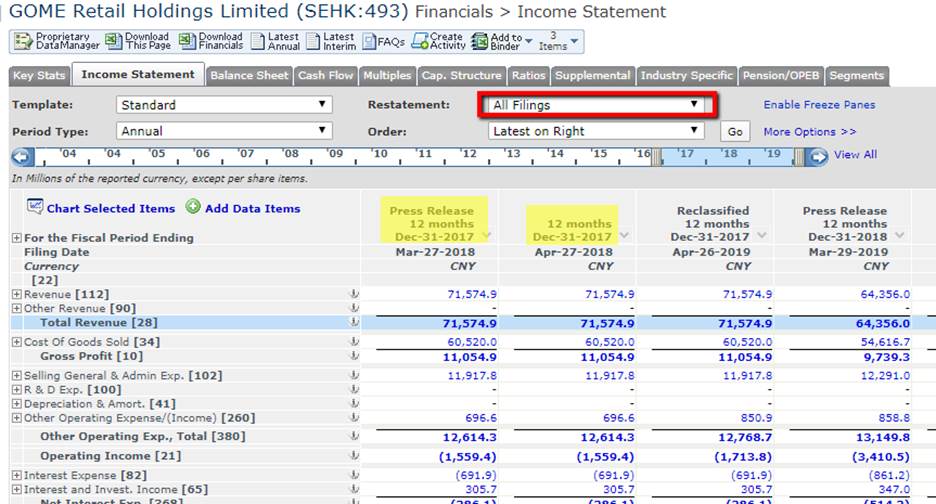This screenshot has width=936, height=504.
Task: Switch to the Supplemental tab
Action: coord(592,76)
